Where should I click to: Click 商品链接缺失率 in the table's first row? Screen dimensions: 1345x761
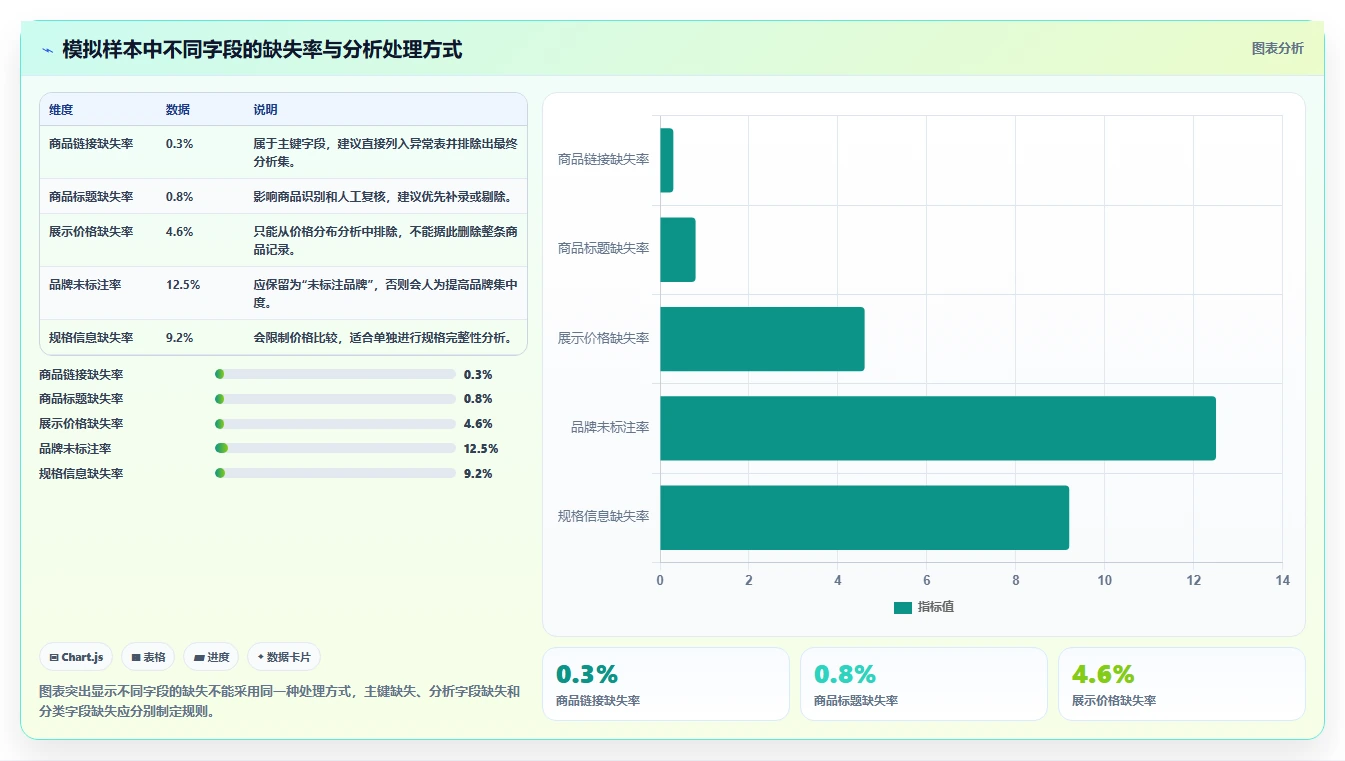(91, 143)
